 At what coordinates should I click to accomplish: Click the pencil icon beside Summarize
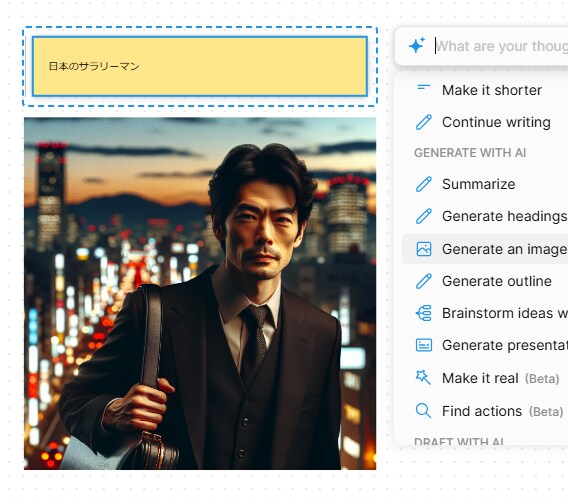point(423,184)
